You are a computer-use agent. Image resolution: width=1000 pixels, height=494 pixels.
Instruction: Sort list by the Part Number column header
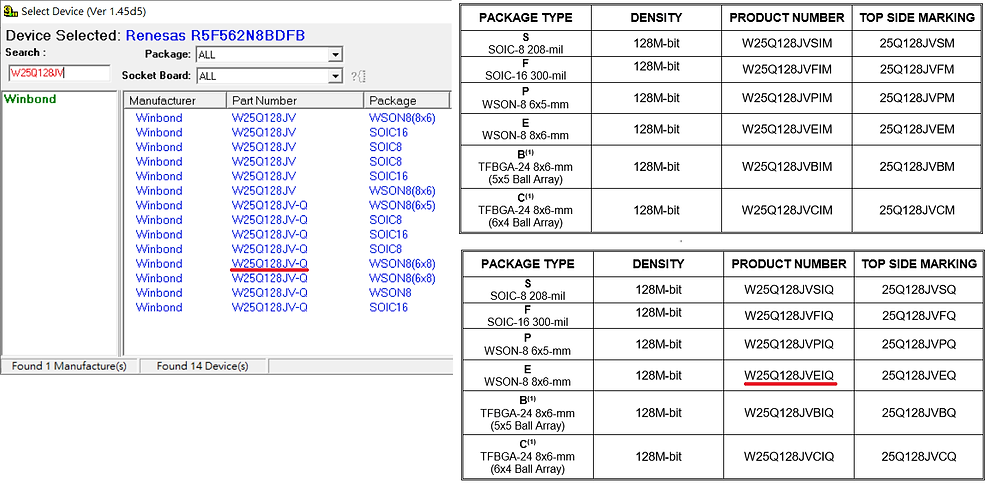click(x=295, y=101)
